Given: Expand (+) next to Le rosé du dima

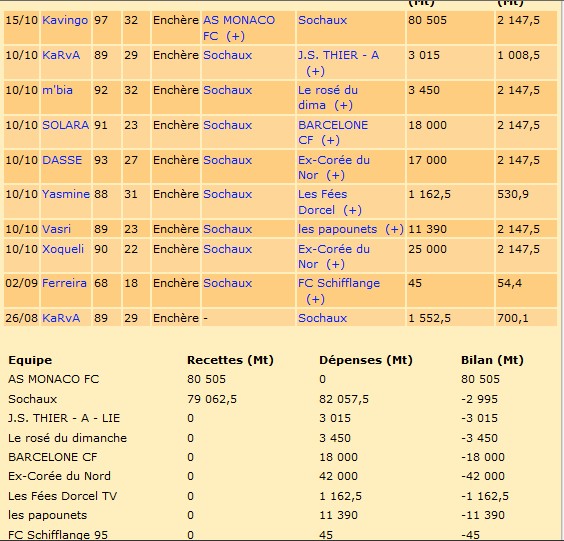Looking at the screenshot, I should 343,105.
